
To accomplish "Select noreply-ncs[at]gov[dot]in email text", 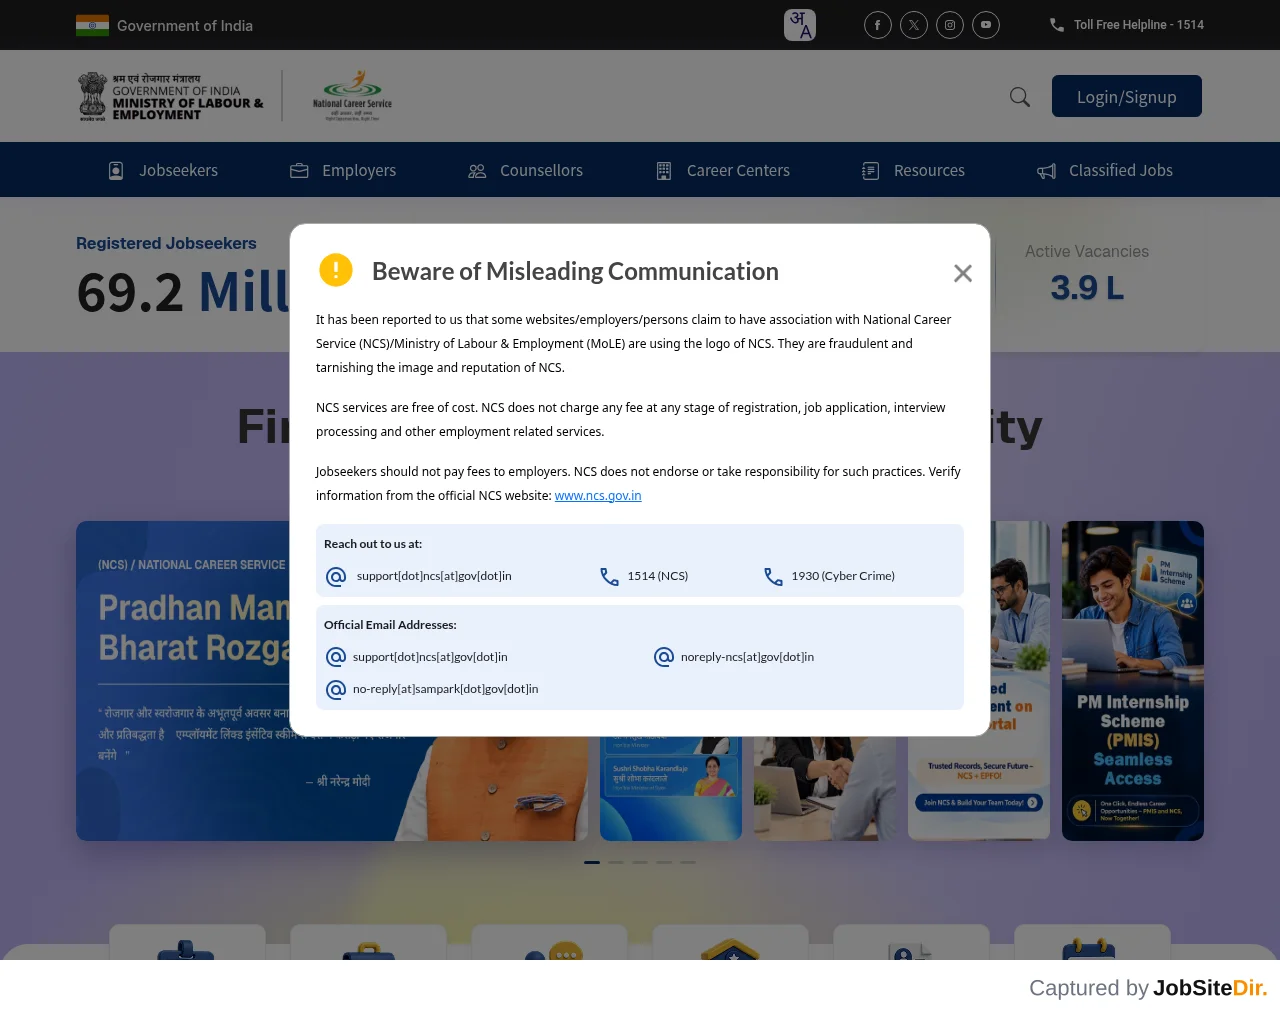I will [x=747, y=657].
